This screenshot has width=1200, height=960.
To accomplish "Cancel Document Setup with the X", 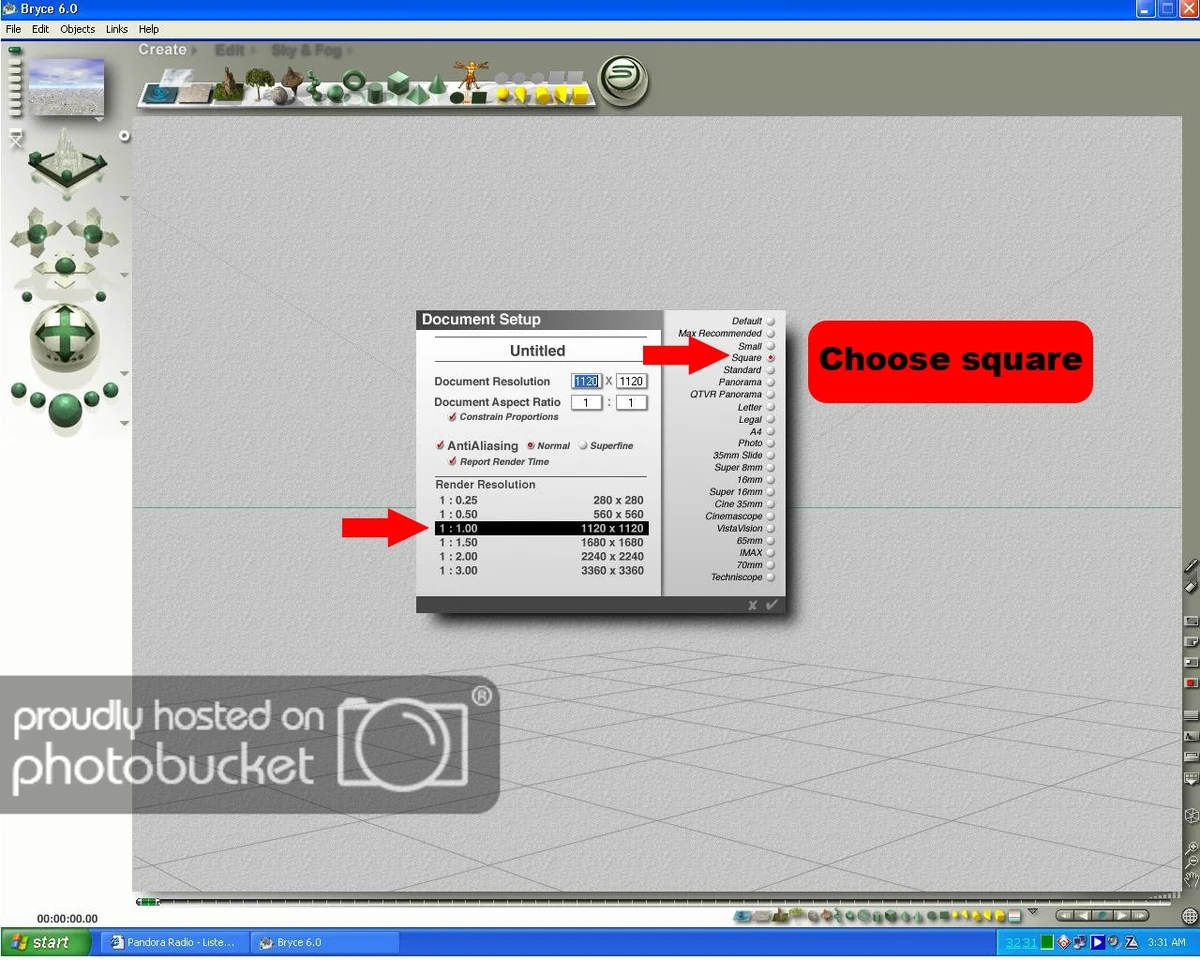I will click(753, 604).
